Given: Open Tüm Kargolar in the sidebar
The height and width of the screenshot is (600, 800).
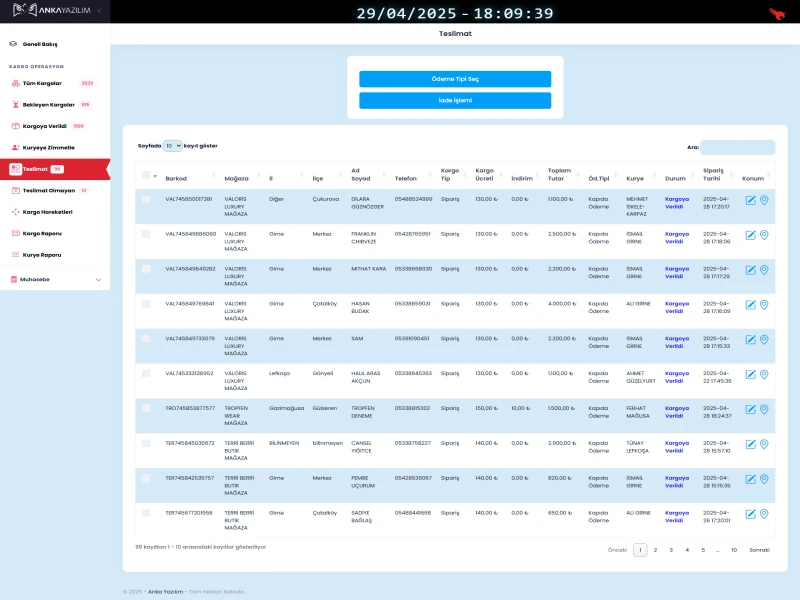Looking at the screenshot, I should coord(42,83).
